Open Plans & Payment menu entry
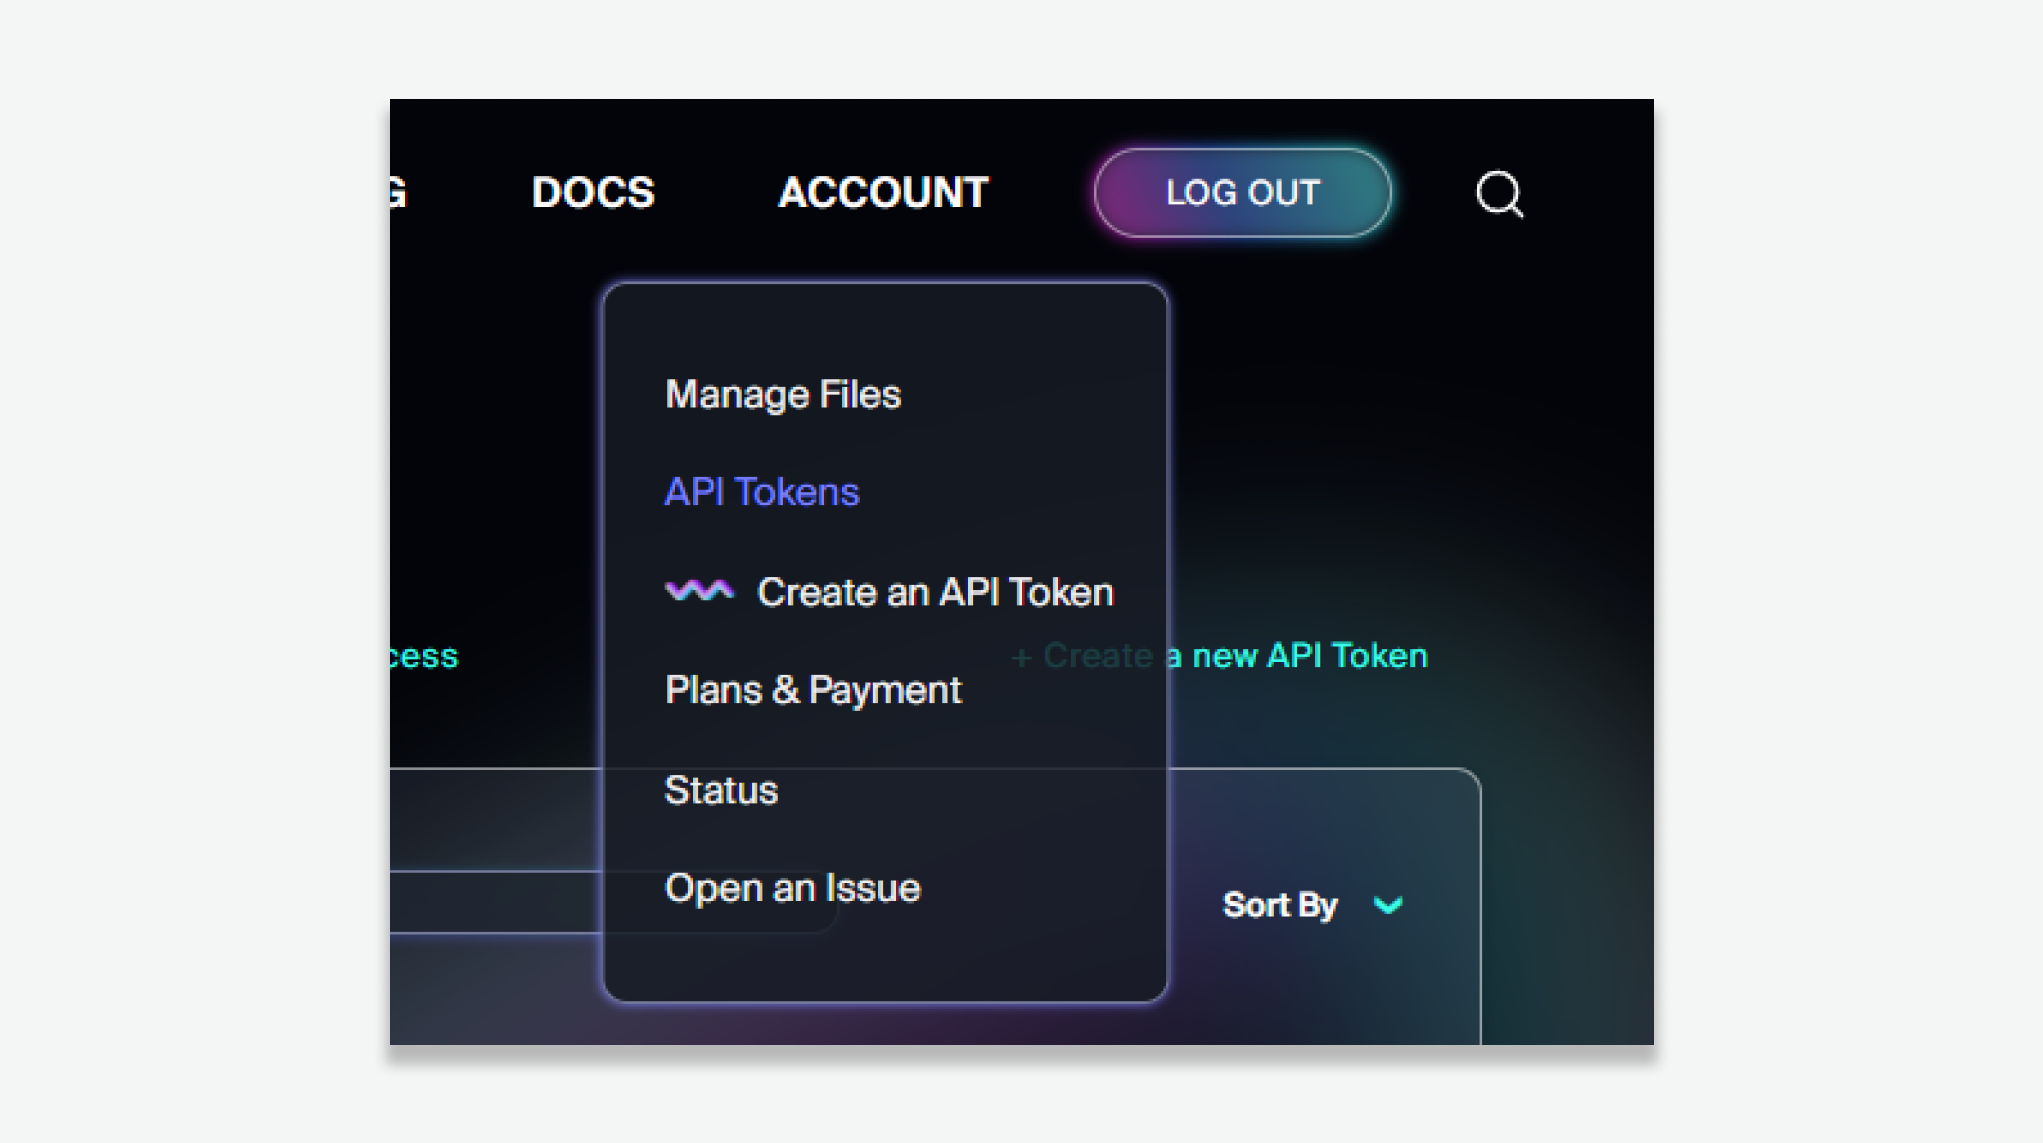Screen dimensions: 2043x1143 (x=813, y=690)
